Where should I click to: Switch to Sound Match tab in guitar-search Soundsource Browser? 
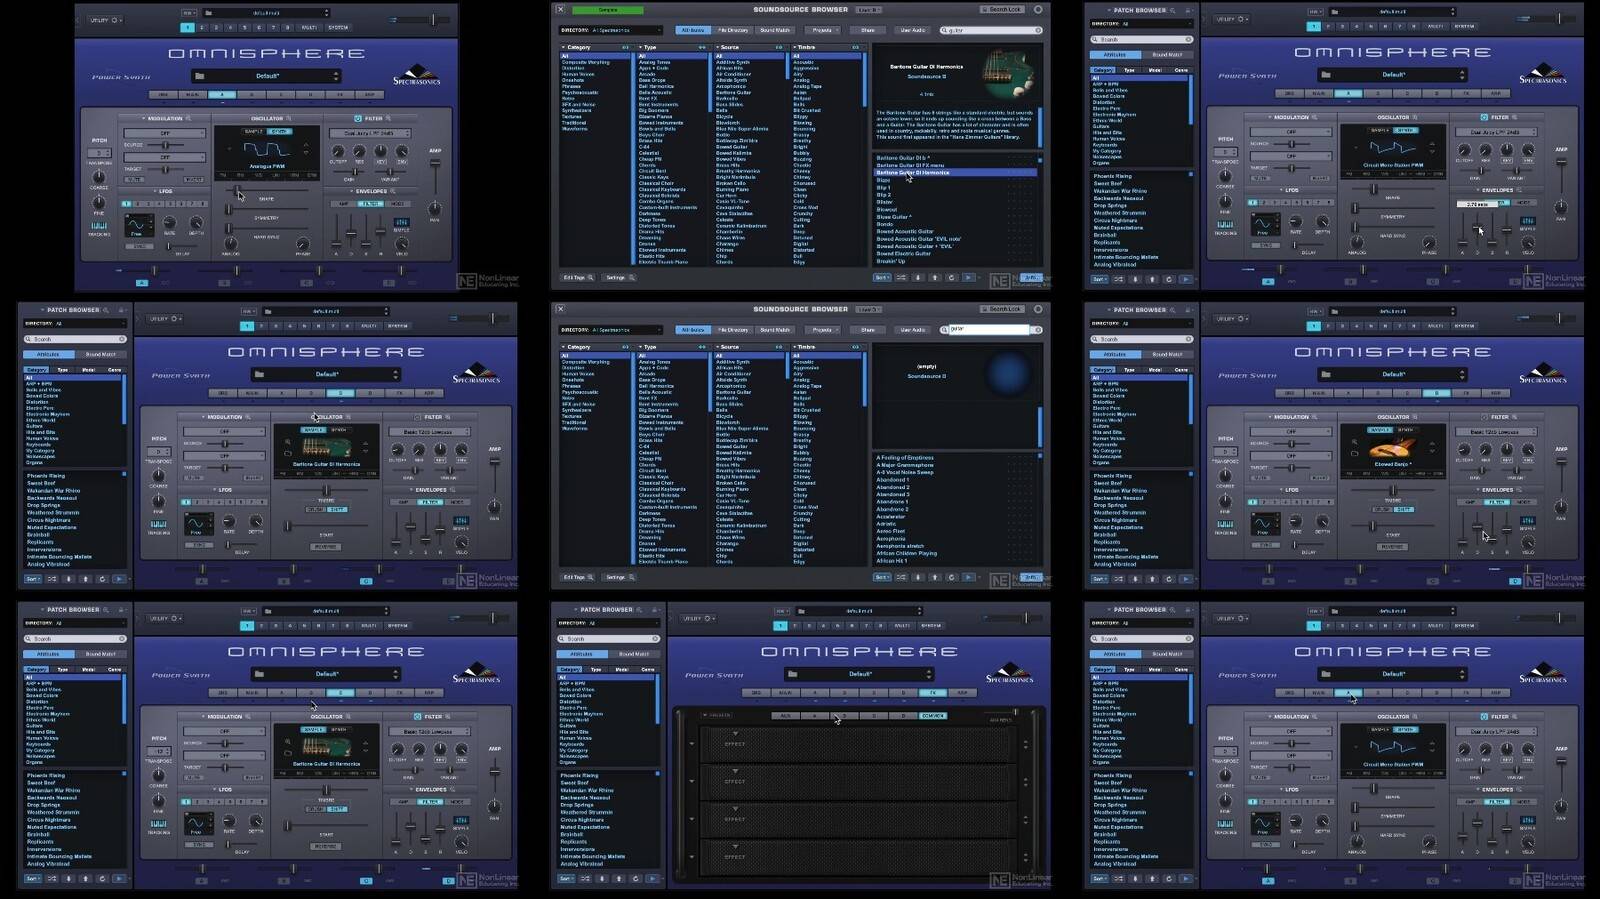(x=774, y=30)
